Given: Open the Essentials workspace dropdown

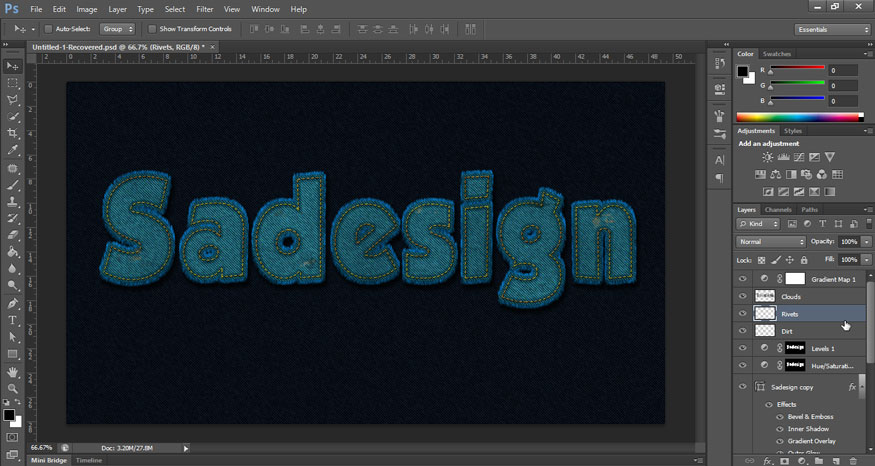Looking at the screenshot, I should pos(832,30).
